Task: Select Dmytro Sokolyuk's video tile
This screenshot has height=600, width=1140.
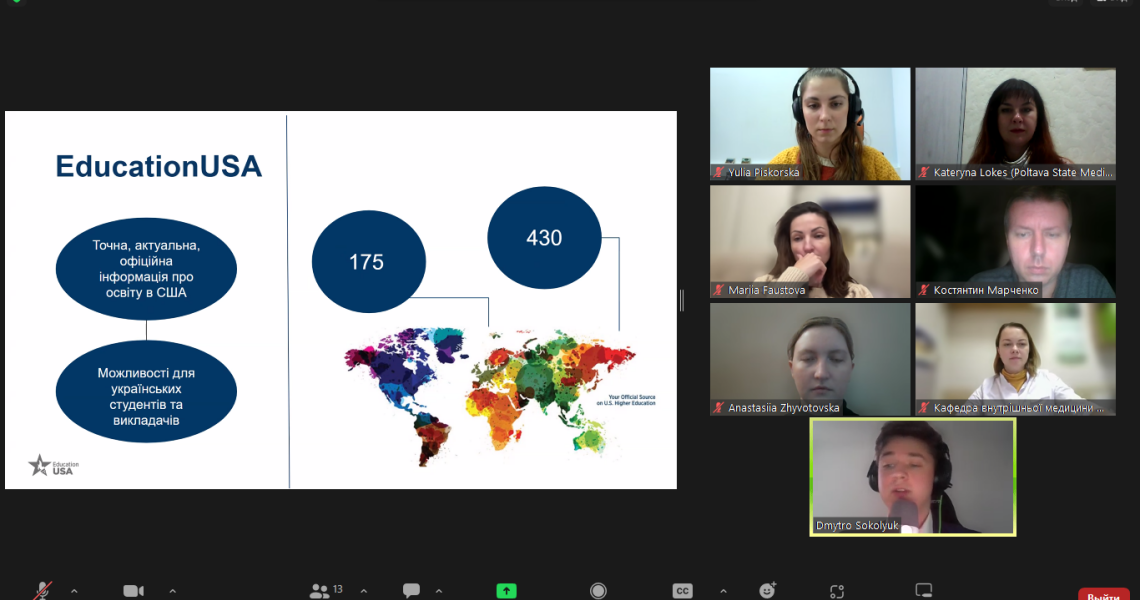Action: coord(911,475)
